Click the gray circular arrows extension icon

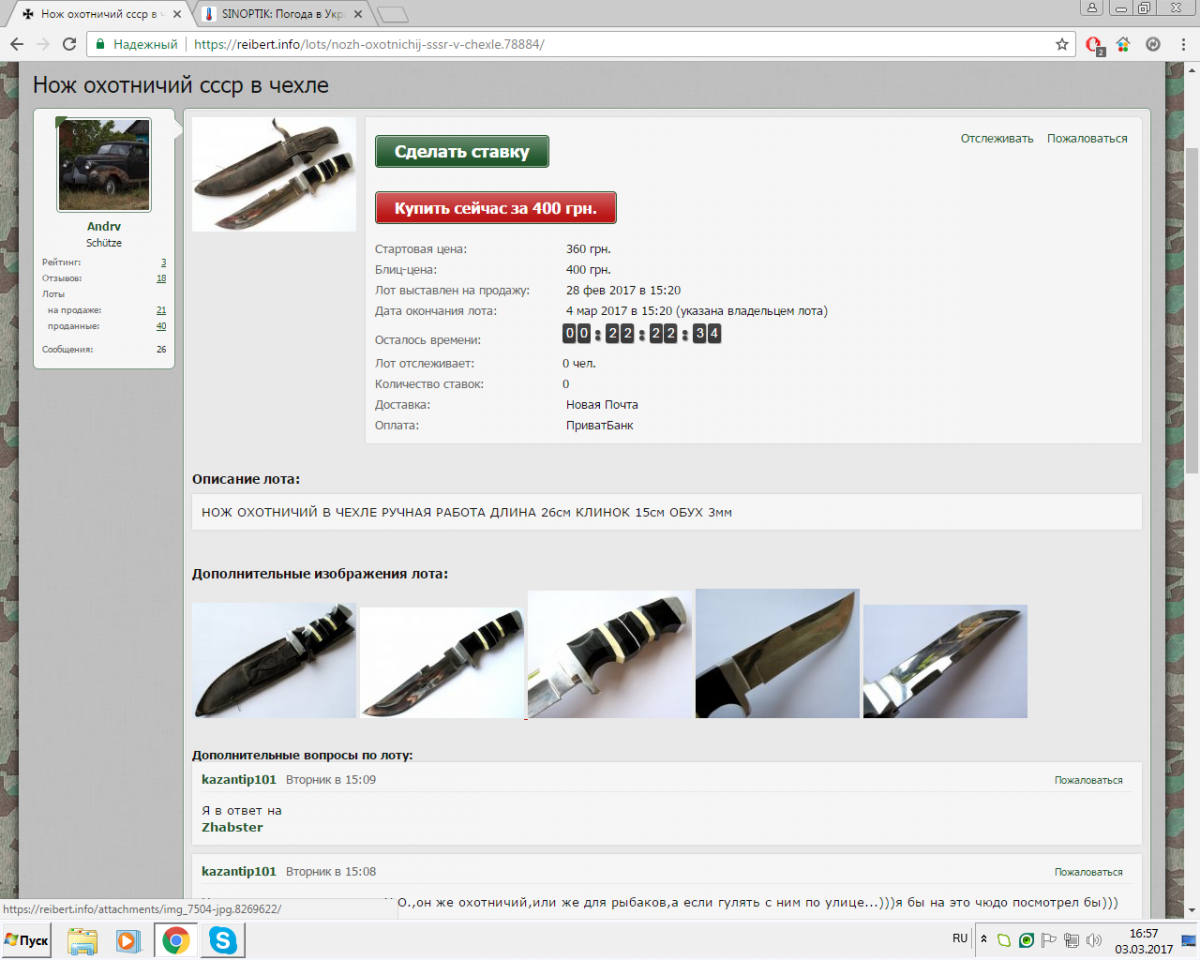coord(1152,44)
